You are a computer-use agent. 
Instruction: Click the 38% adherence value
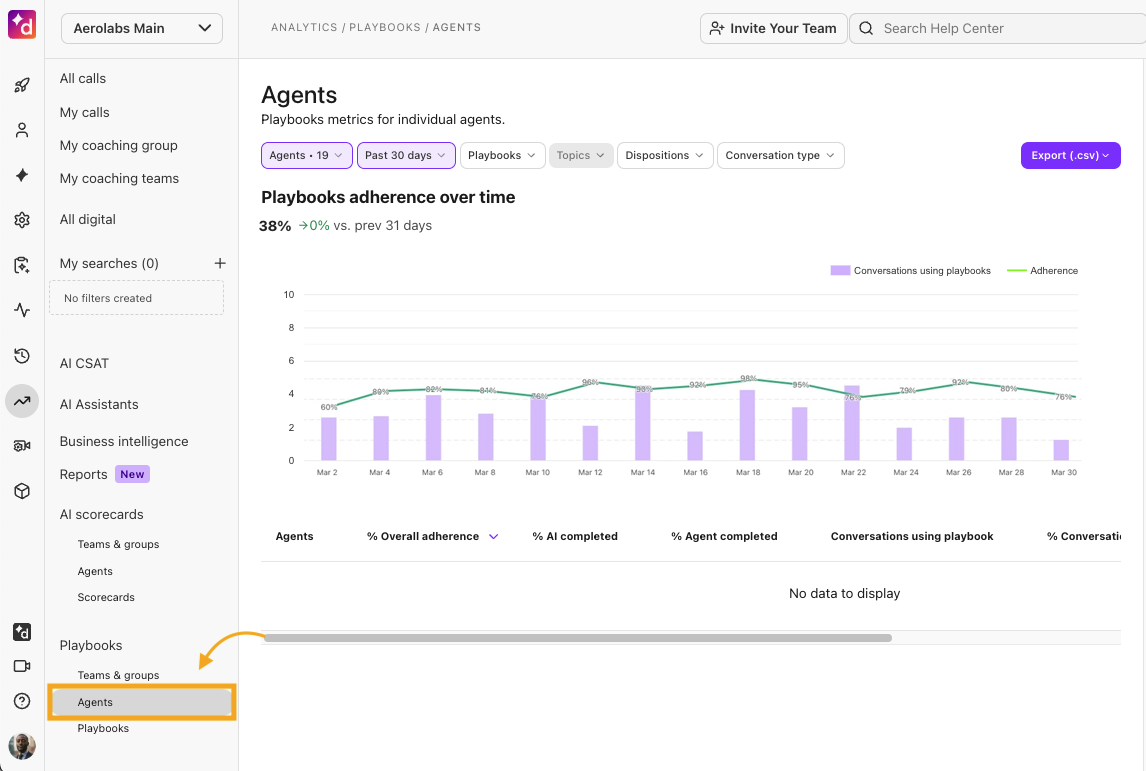coord(275,226)
